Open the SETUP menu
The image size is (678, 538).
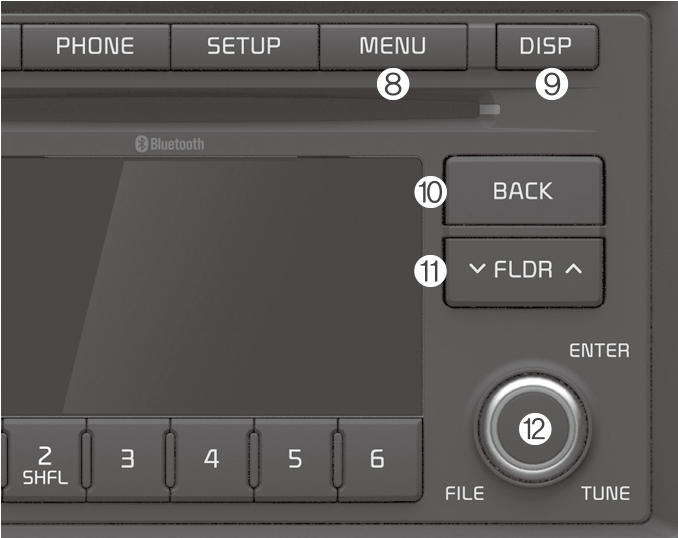click(243, 46)
